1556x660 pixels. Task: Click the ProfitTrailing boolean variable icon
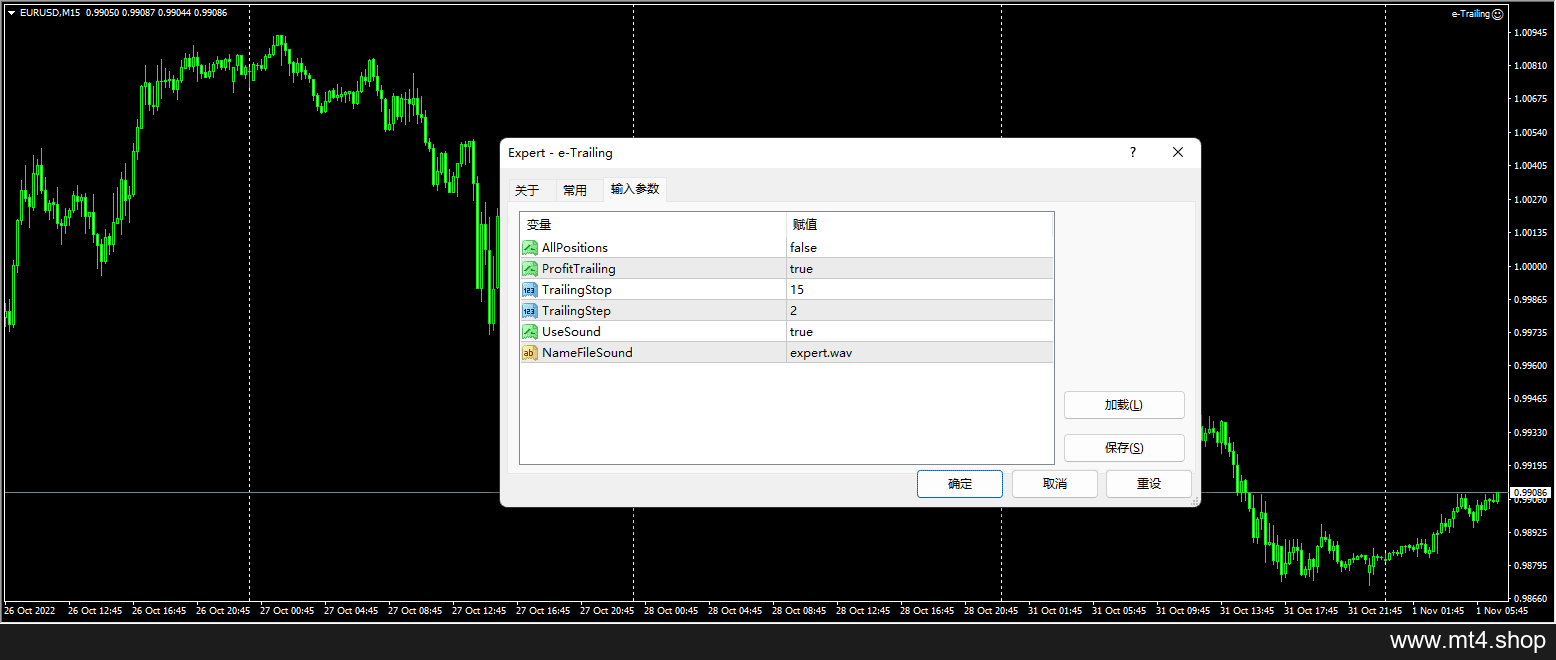tap(530, 269)
